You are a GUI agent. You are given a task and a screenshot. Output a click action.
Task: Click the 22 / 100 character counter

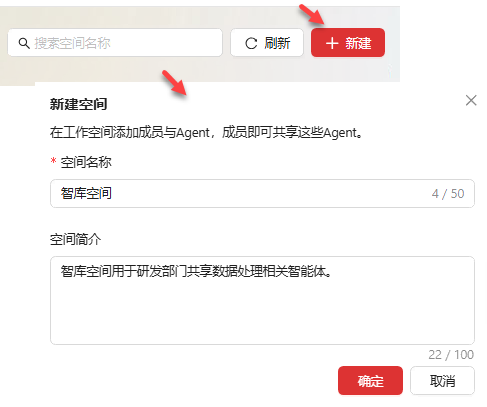coord(451,355)
